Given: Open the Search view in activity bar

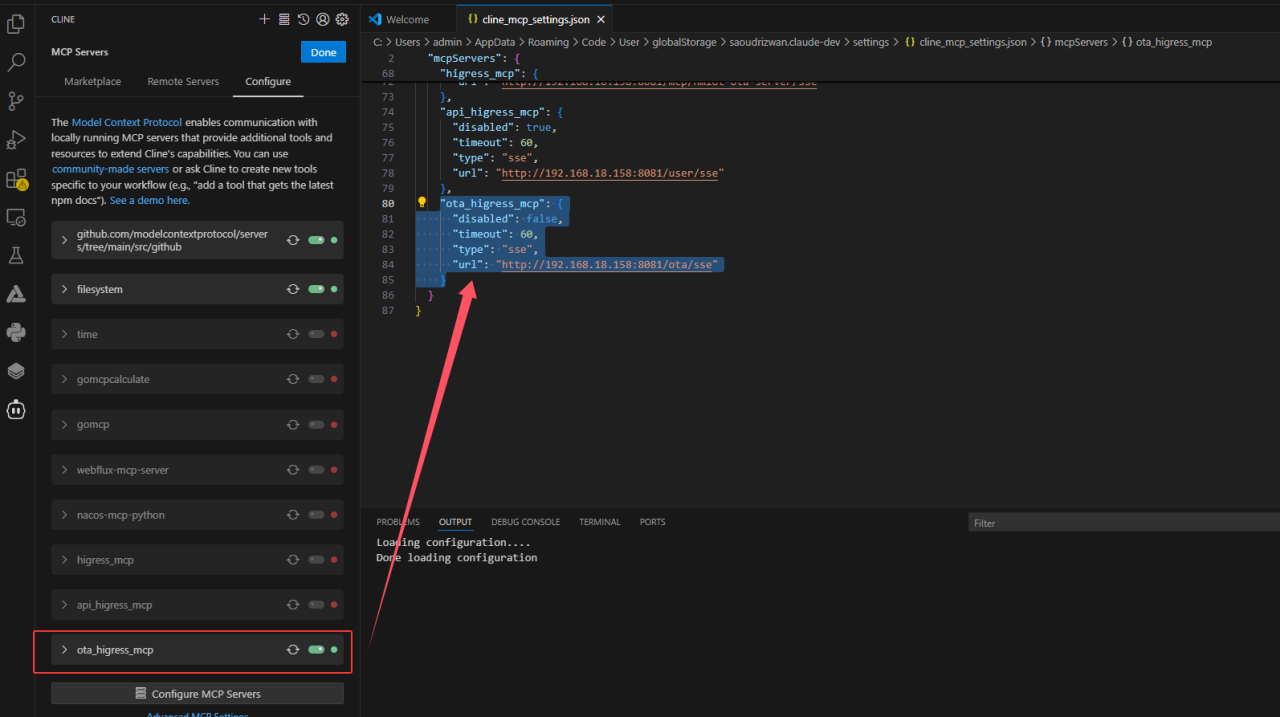Looking at the screenshot, I should point(16,63).
